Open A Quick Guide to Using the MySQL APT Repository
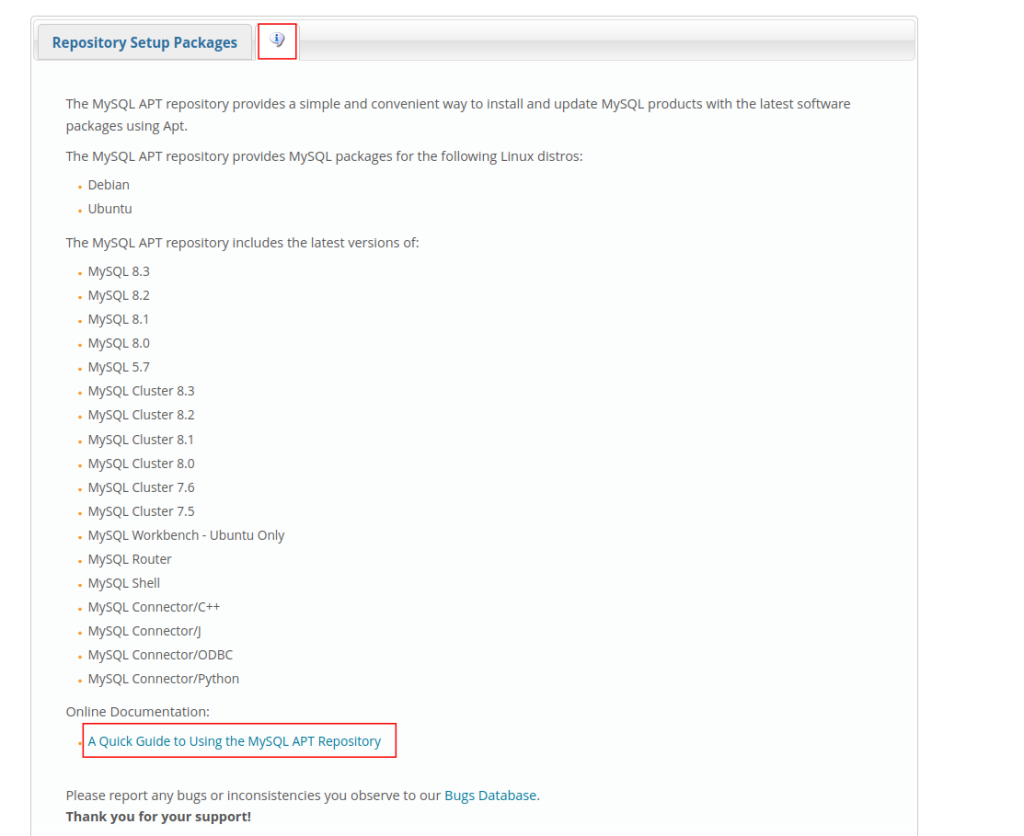 (234, 740)
